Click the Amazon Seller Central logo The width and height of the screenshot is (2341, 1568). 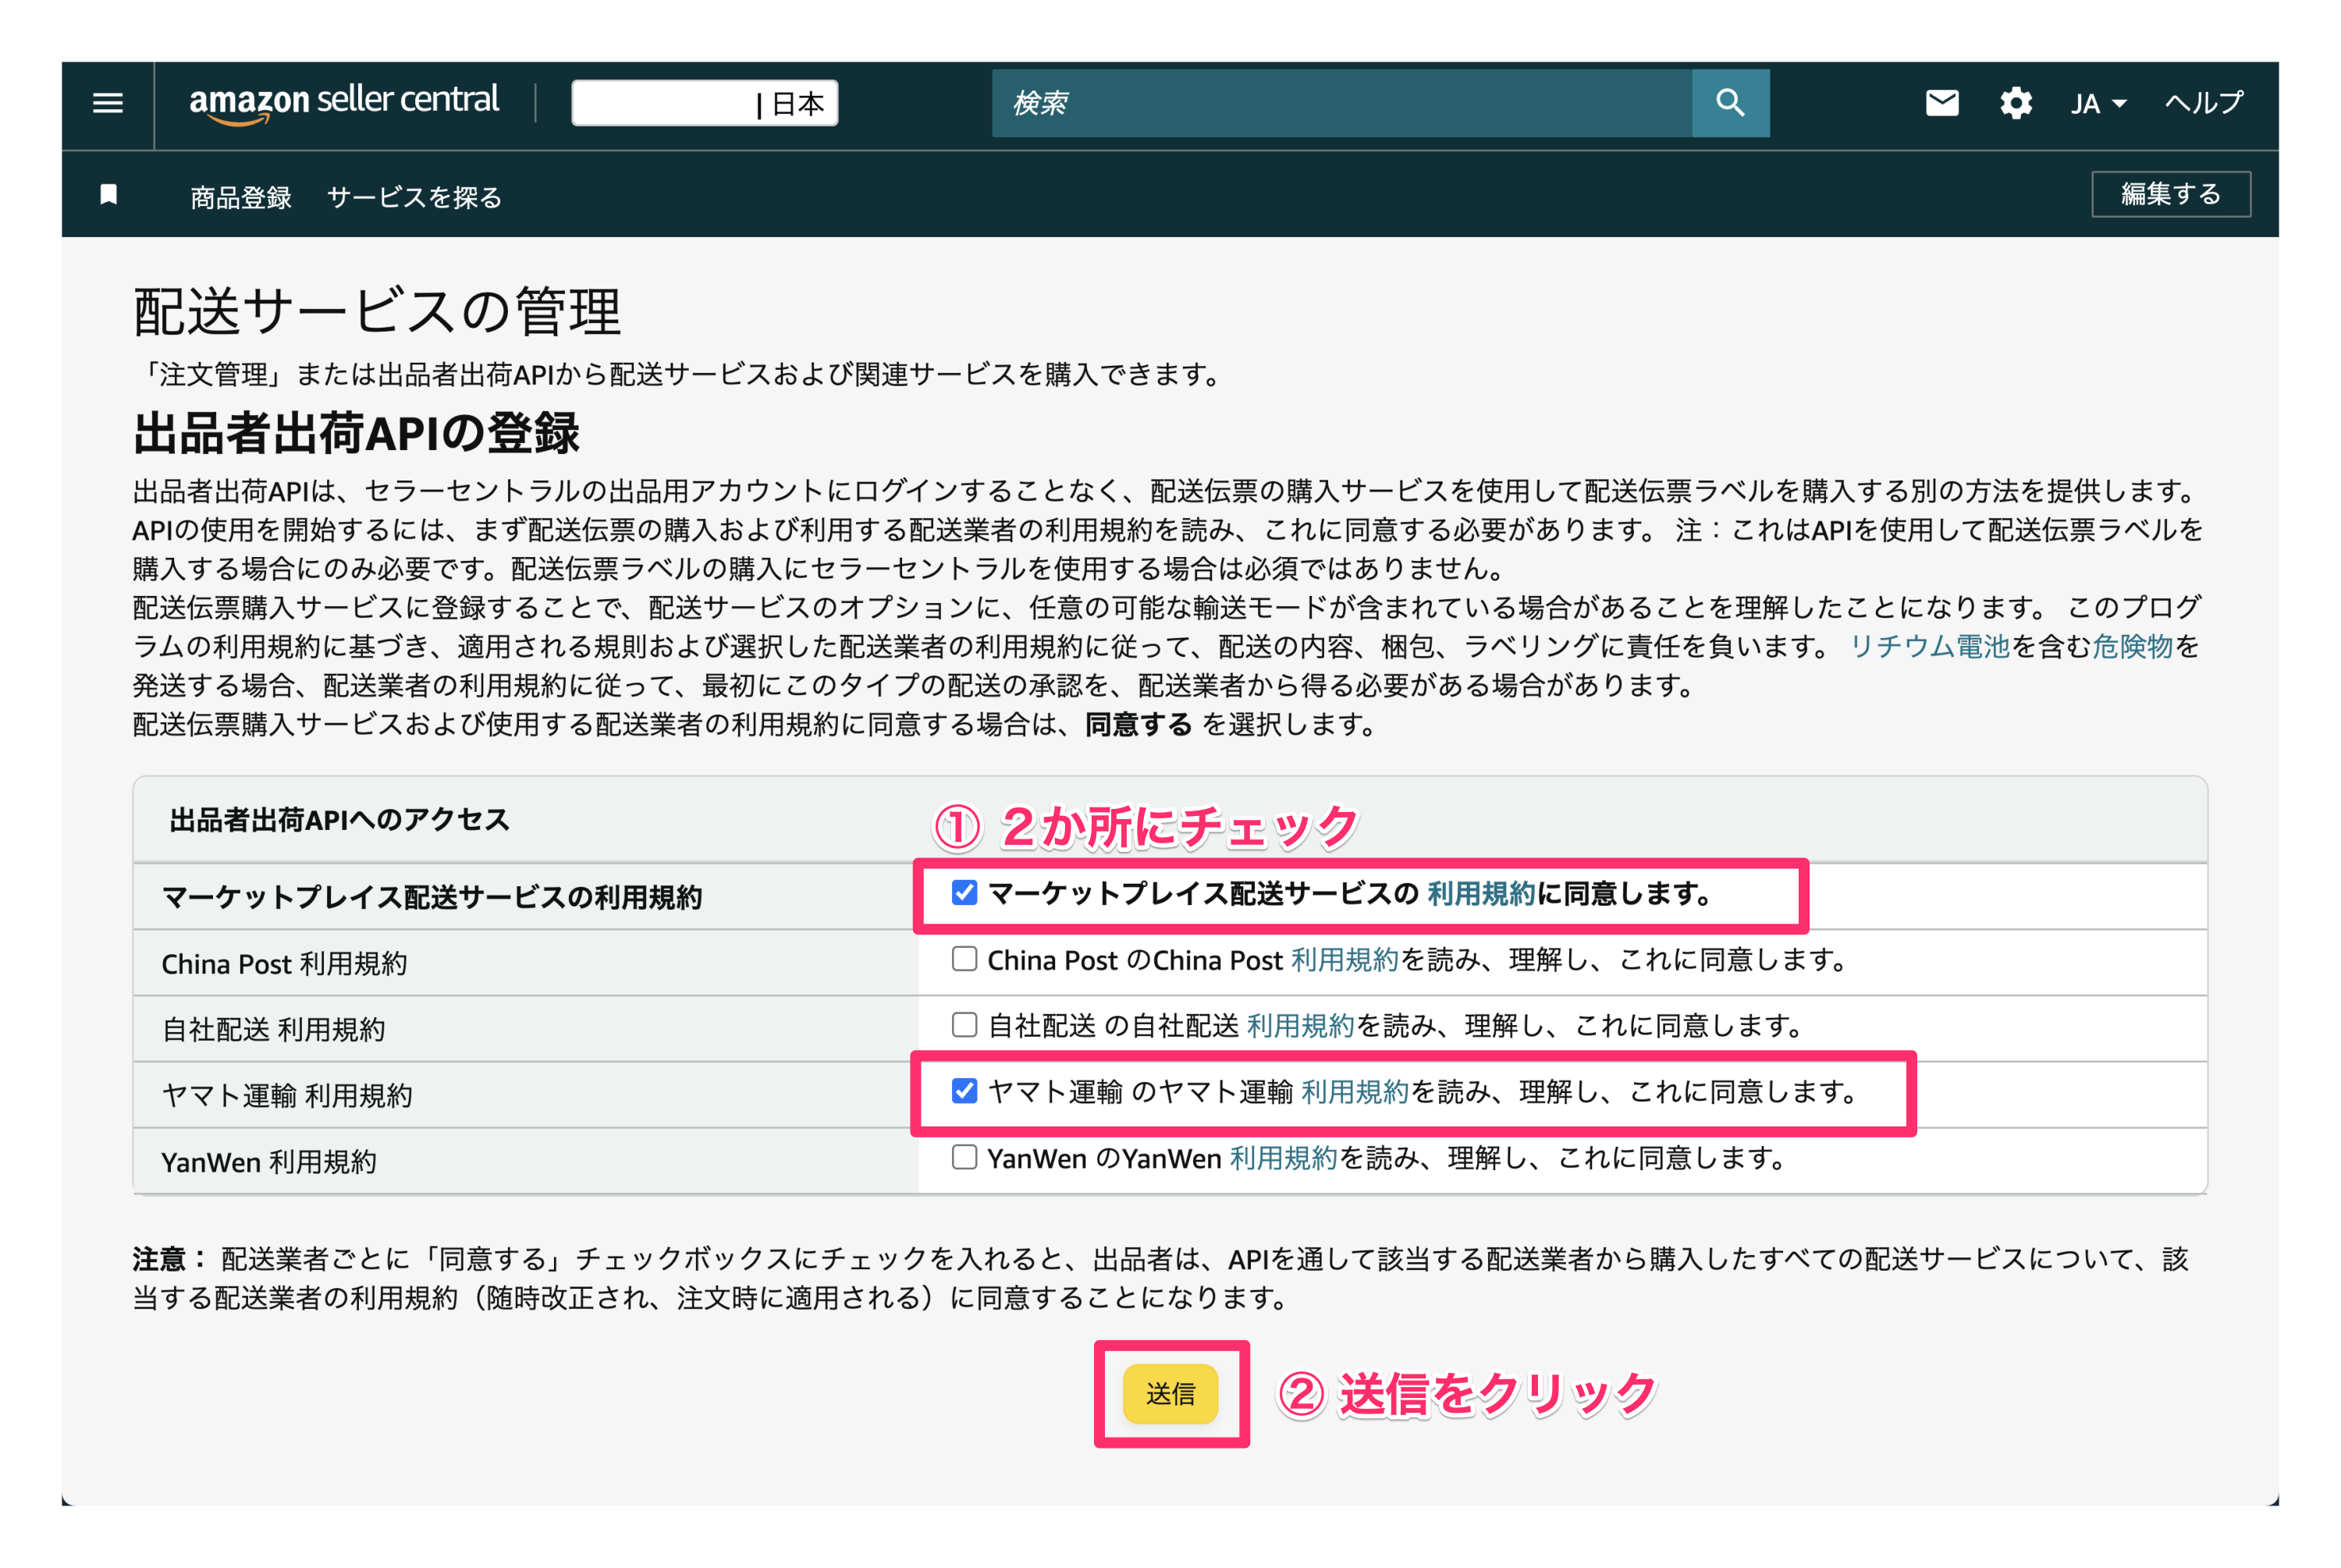point(344,101)
